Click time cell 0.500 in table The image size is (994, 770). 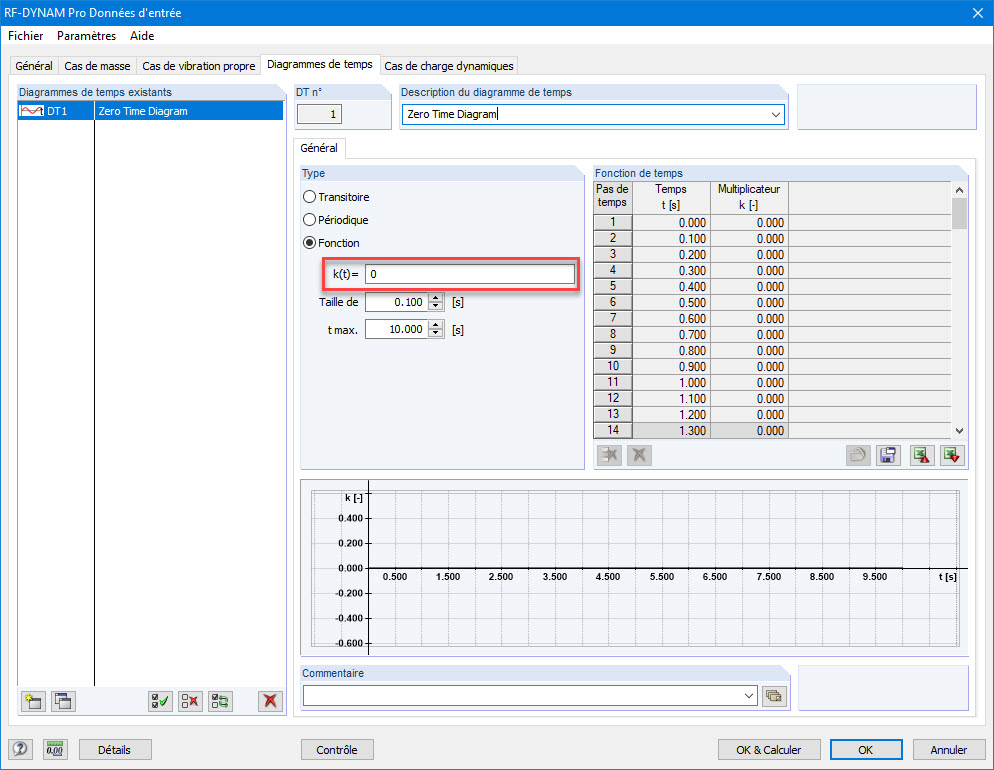pyautogui.click(x=671, y=303)
